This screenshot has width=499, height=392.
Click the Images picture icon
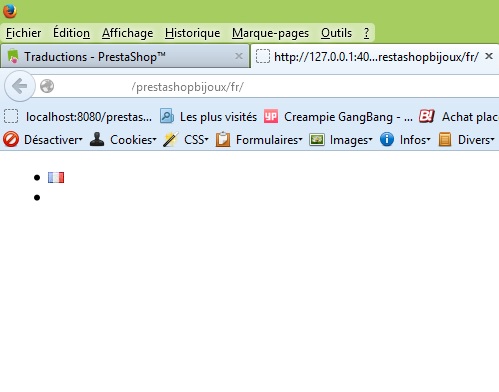click(317, 140)
